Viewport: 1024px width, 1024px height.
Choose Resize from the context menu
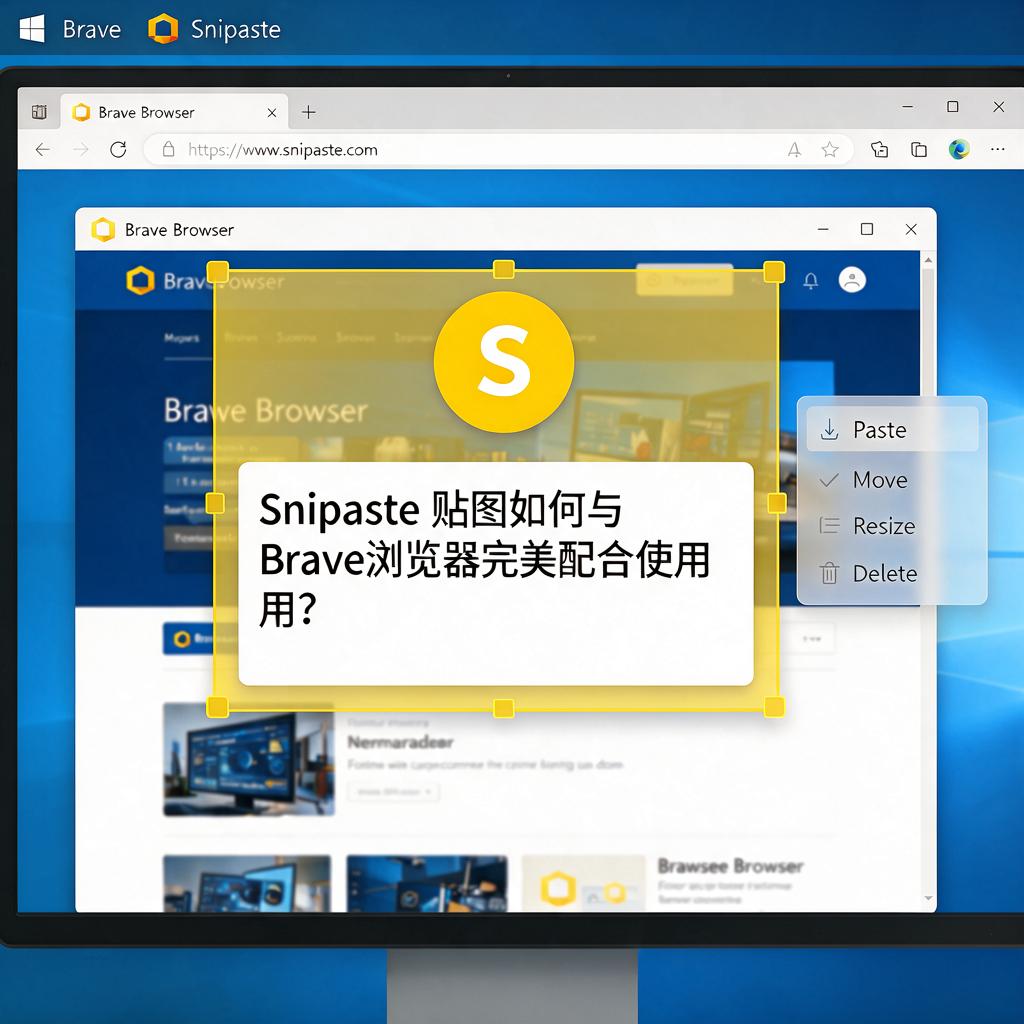tap(892, 526)
